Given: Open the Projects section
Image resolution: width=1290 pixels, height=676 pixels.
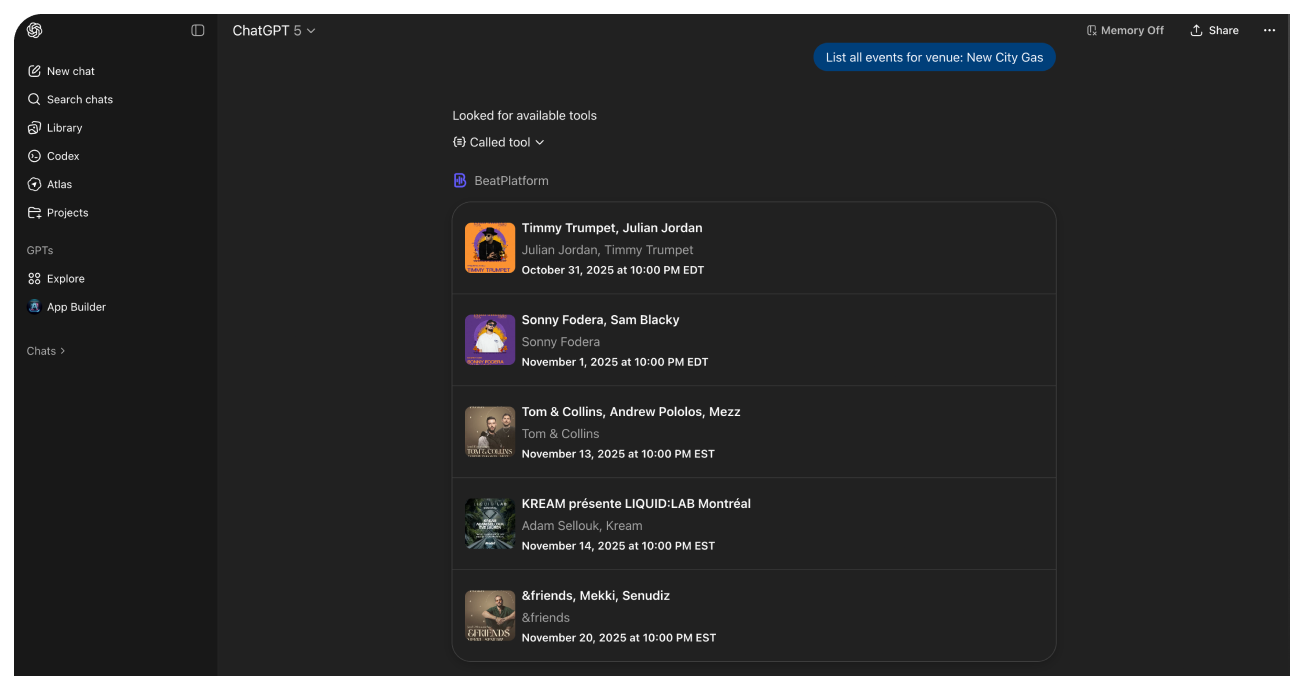Looking at the screenshot, I should [67, 213].
